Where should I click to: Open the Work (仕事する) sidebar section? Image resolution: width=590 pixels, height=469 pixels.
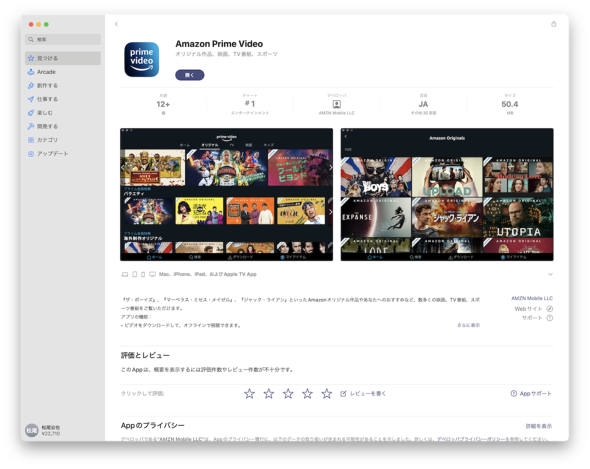(x=63, y=99)
